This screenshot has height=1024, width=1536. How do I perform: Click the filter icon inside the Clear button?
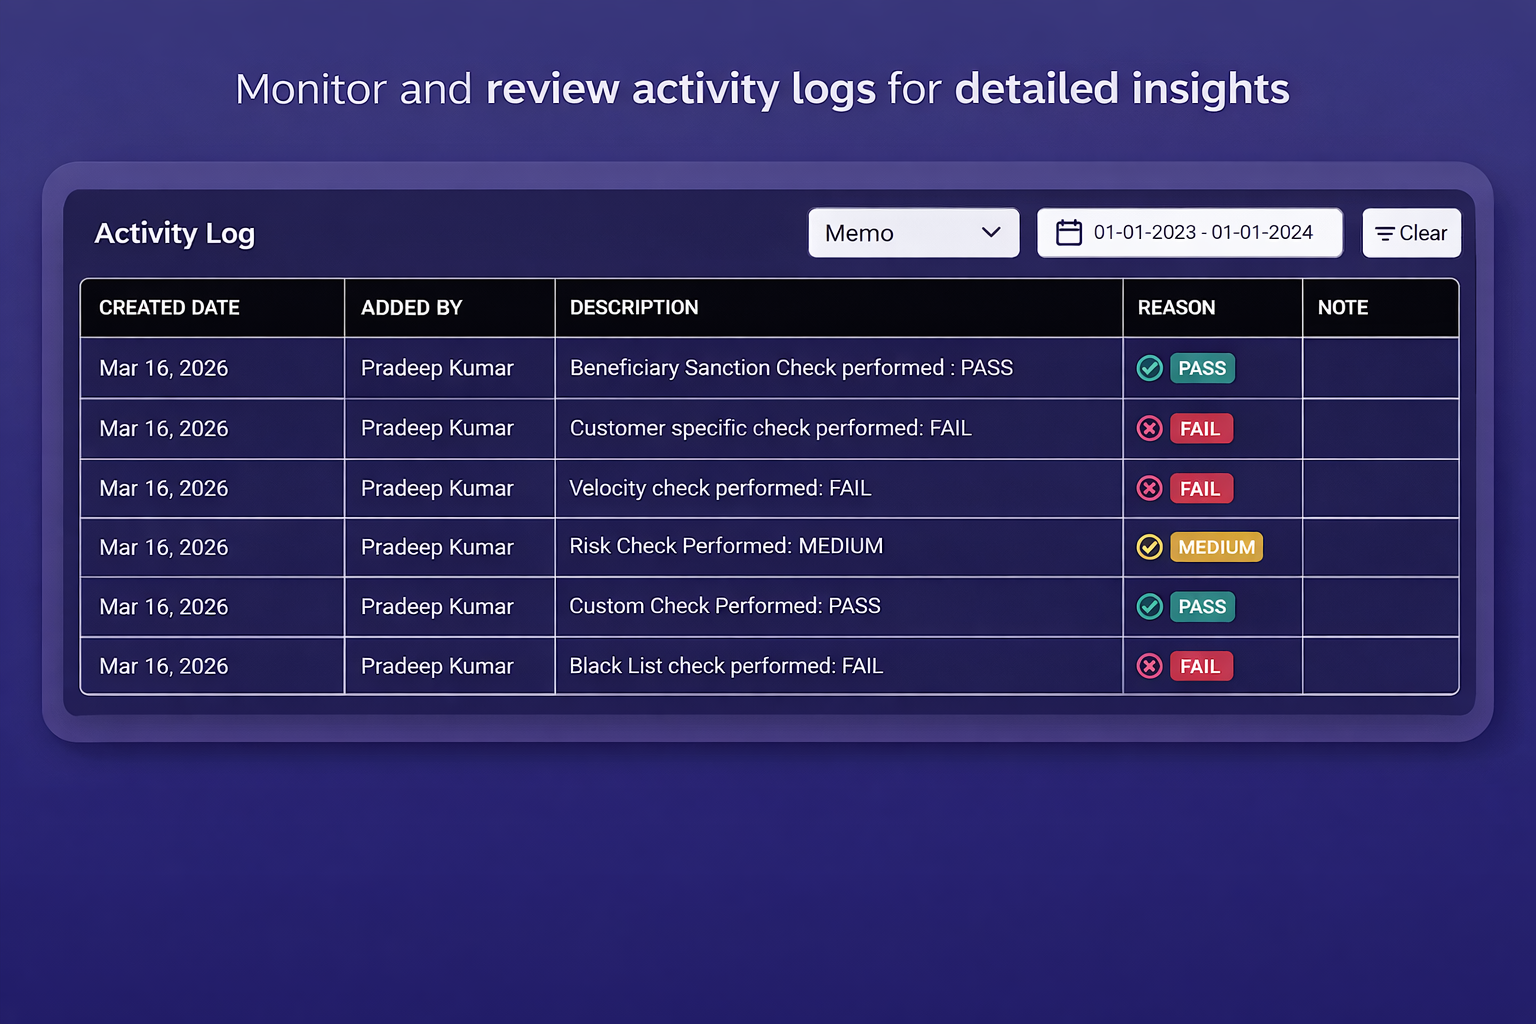[1386, 233]
